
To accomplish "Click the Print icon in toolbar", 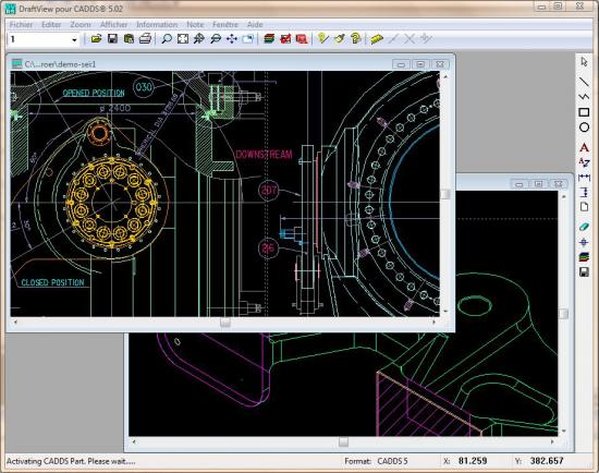I will (145, 39).
